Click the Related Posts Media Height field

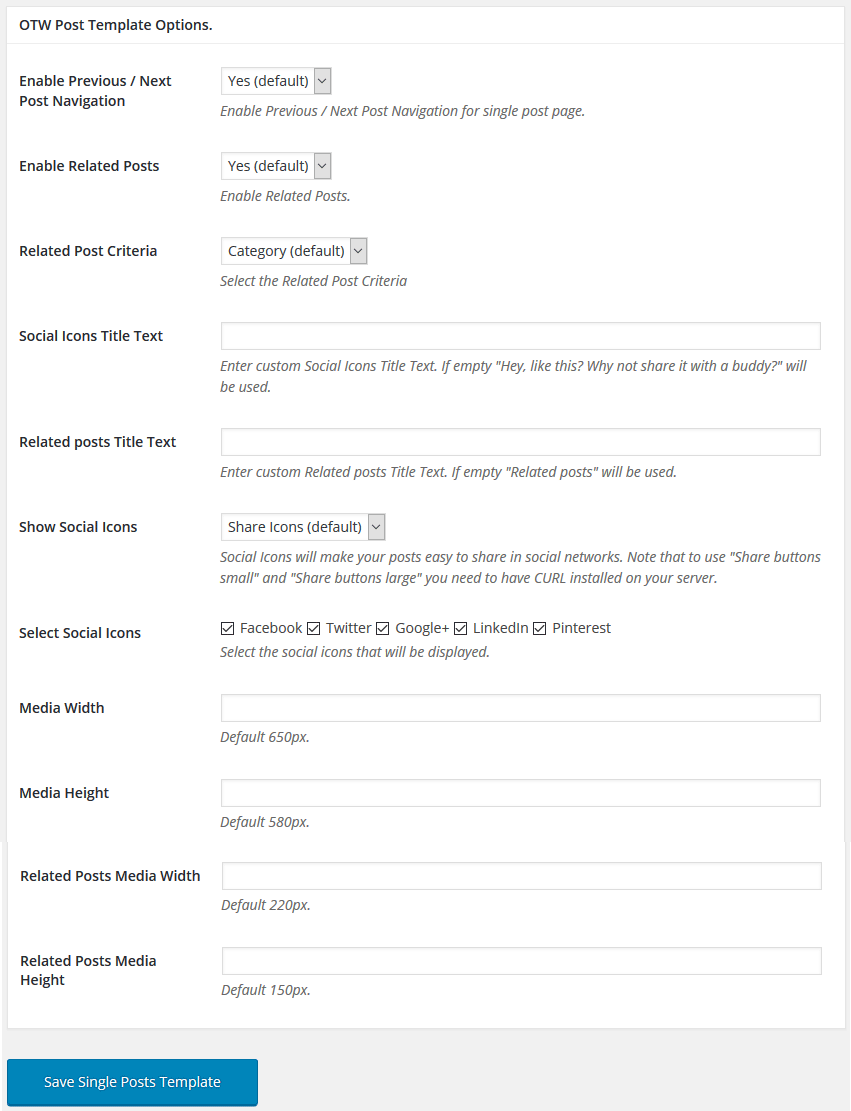pos(521,961)
